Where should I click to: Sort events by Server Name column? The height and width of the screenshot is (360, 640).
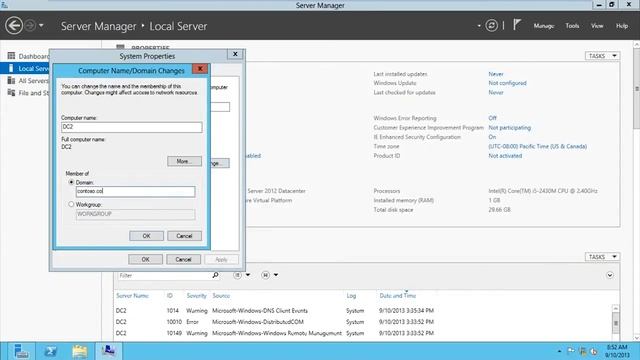pyautogui.click(x=132, y=296)
